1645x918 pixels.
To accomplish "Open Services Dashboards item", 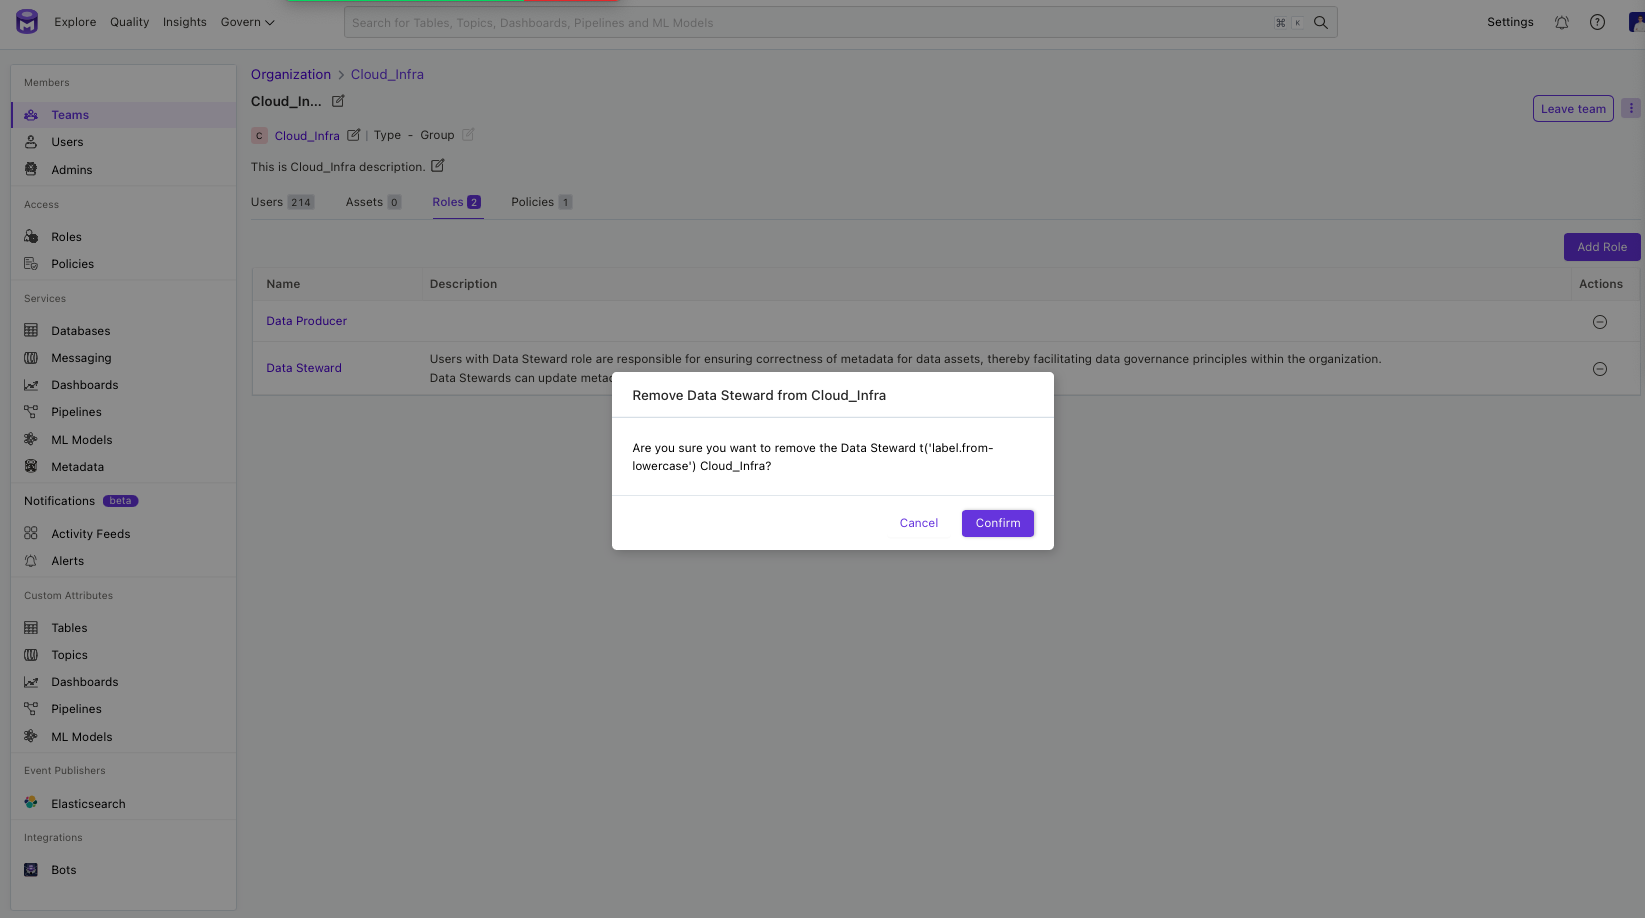I will point(84,385).
